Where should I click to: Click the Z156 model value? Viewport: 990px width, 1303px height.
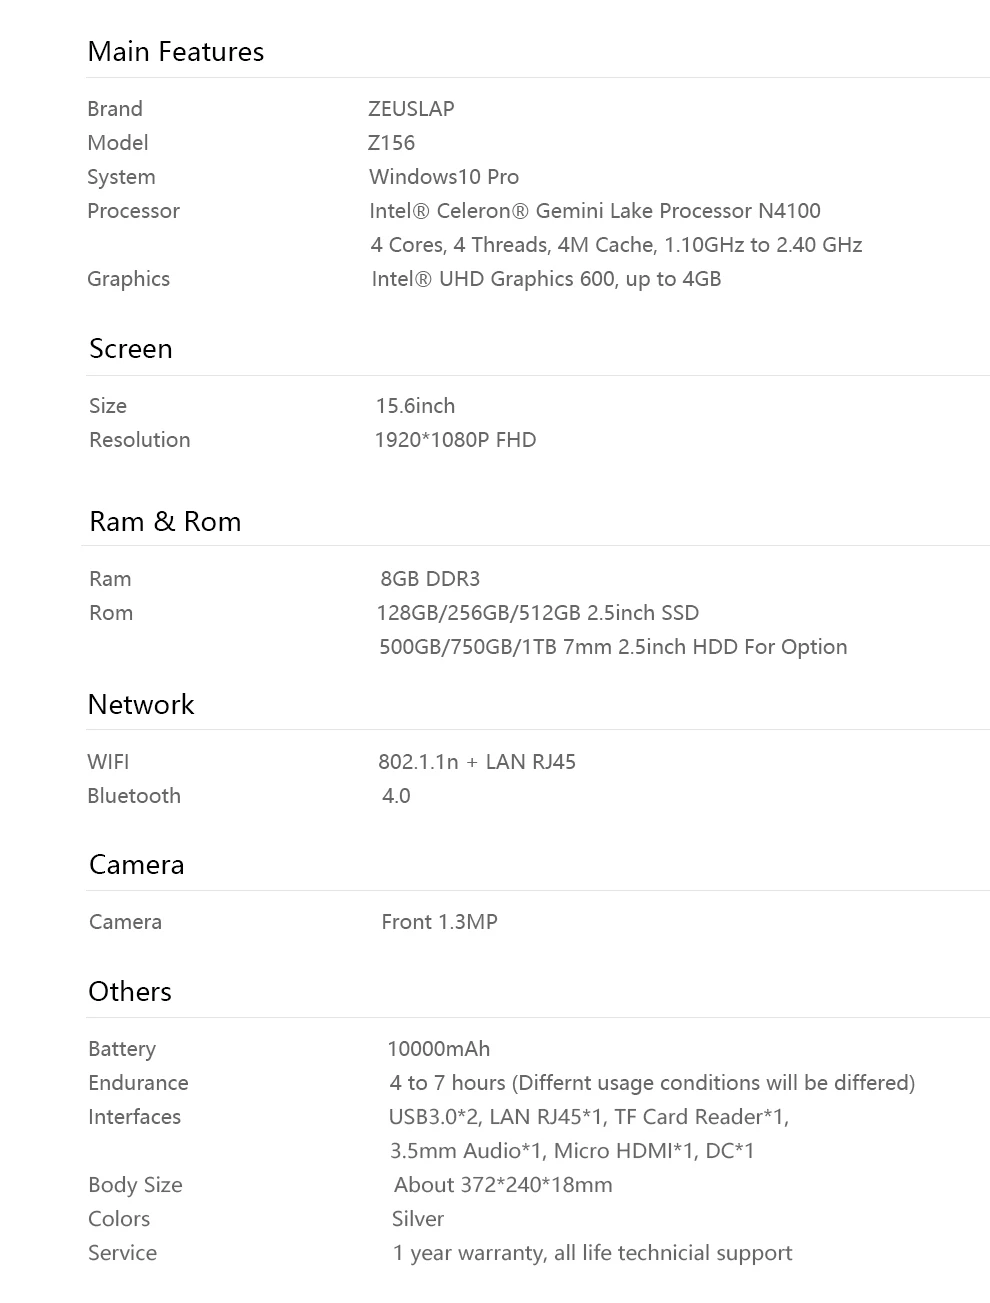click(x=391, y=143)
